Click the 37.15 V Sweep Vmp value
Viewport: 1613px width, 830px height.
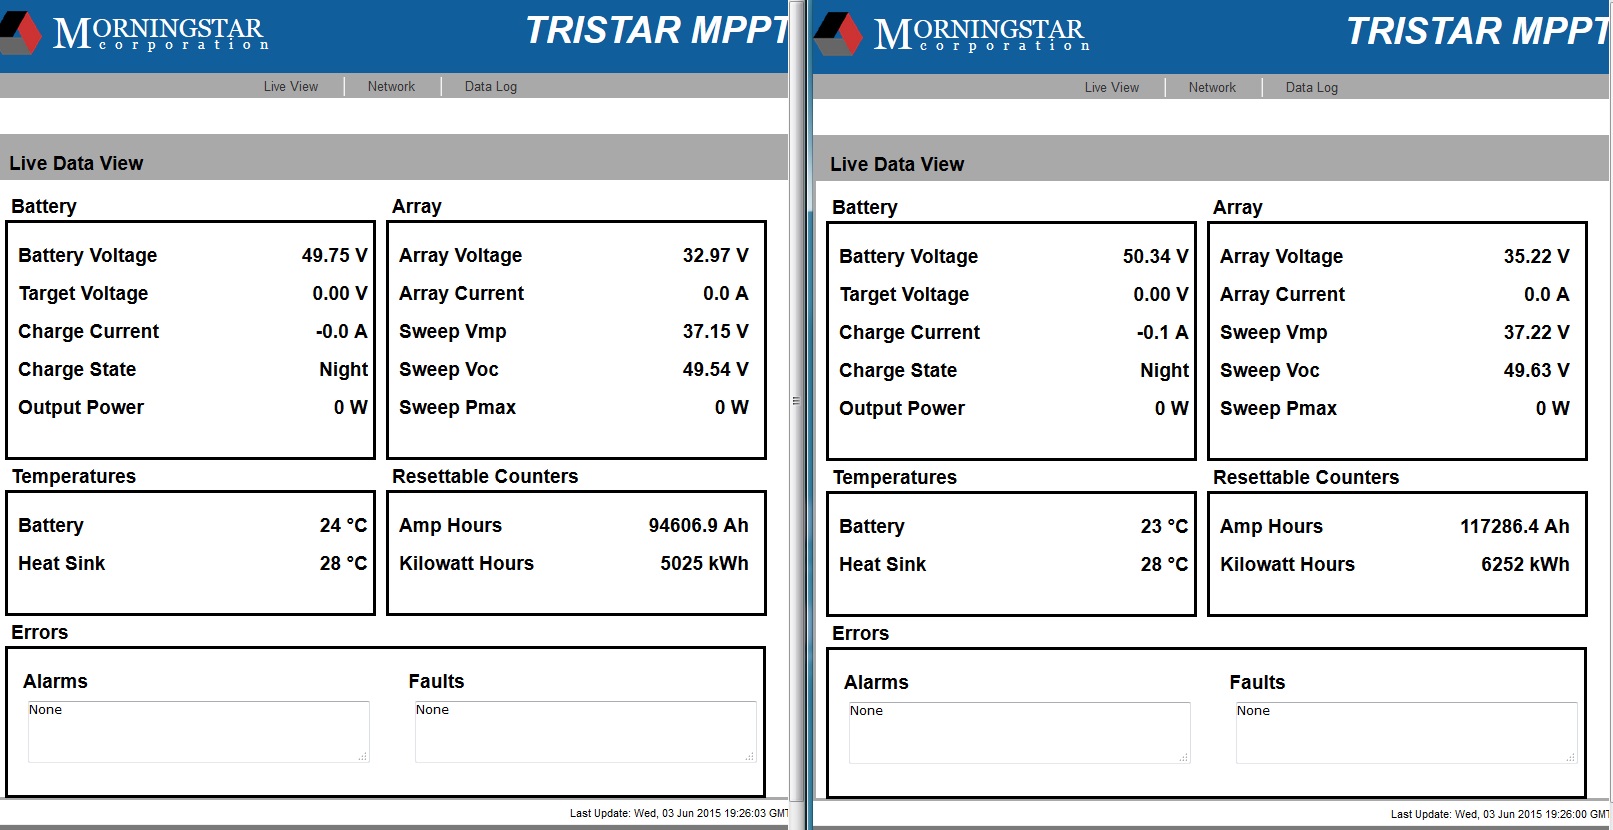[716, 331]
